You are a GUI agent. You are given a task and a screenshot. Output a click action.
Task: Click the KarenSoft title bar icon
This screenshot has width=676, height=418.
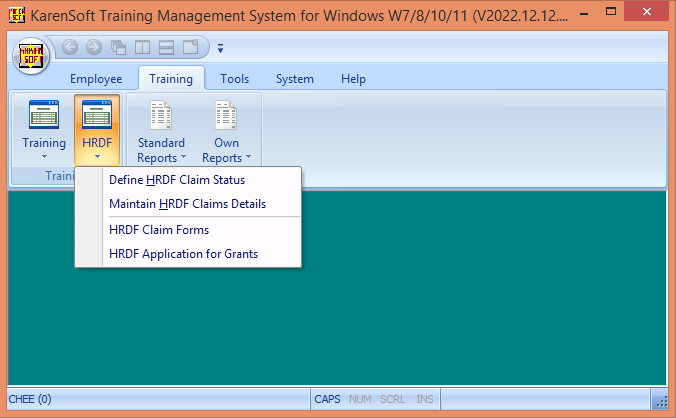[17, 15]
